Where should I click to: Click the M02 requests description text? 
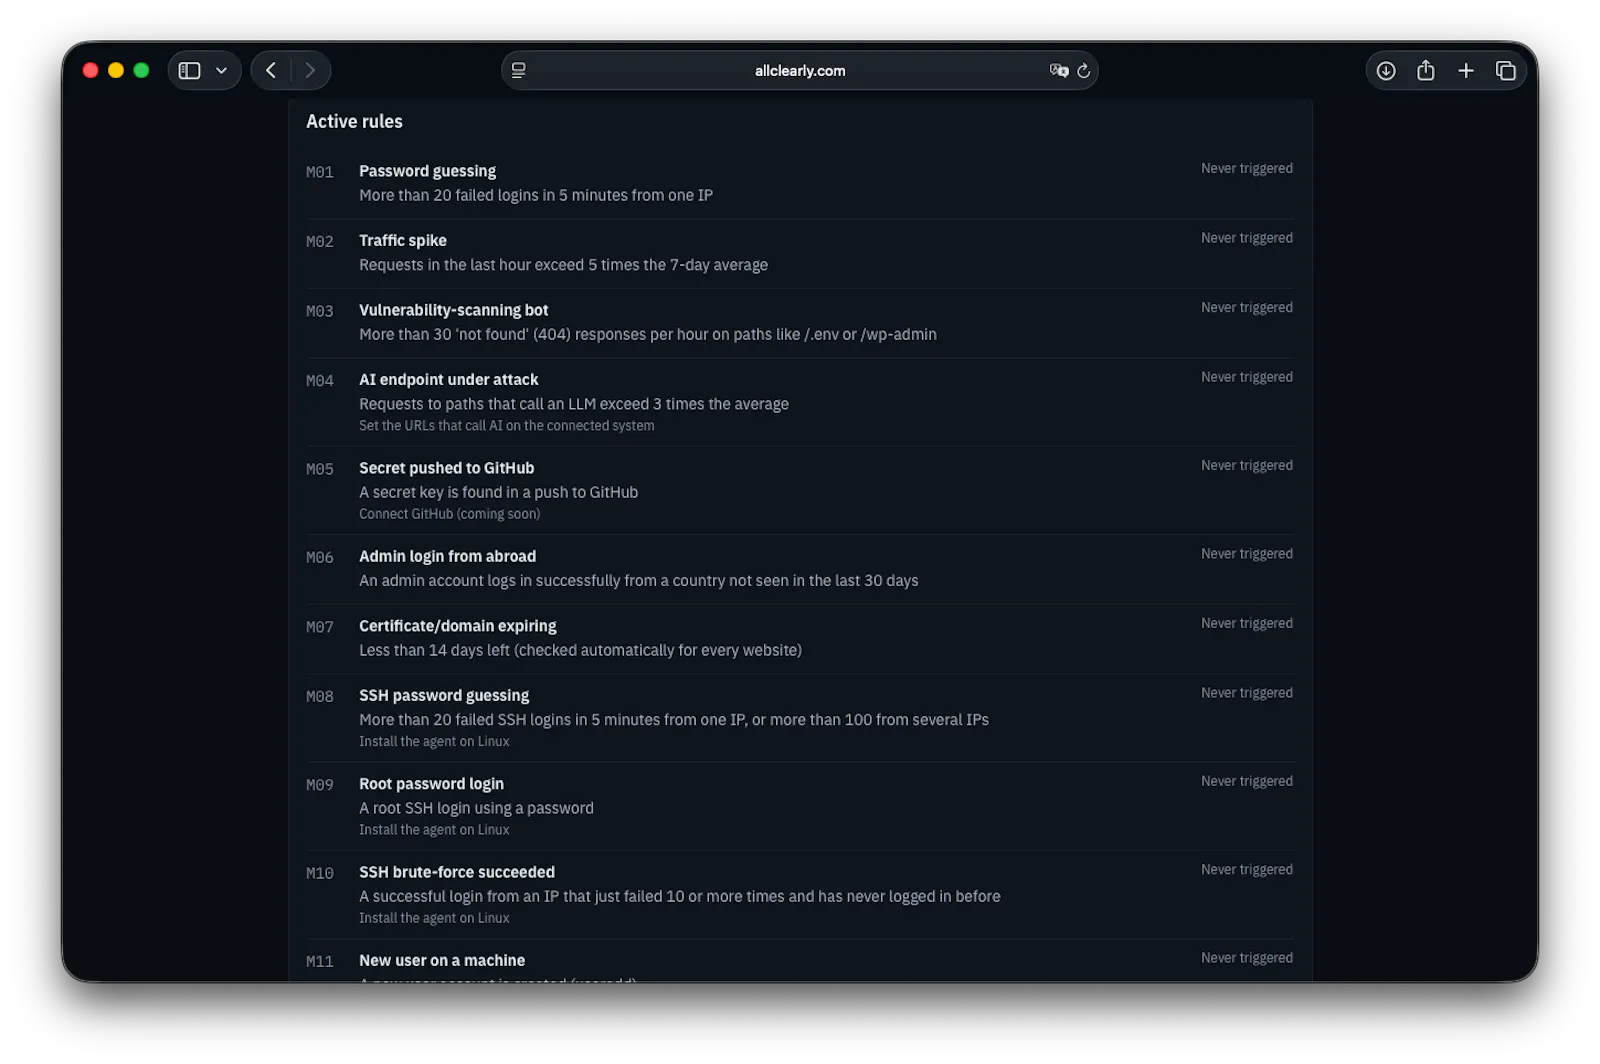pos(563,265)
